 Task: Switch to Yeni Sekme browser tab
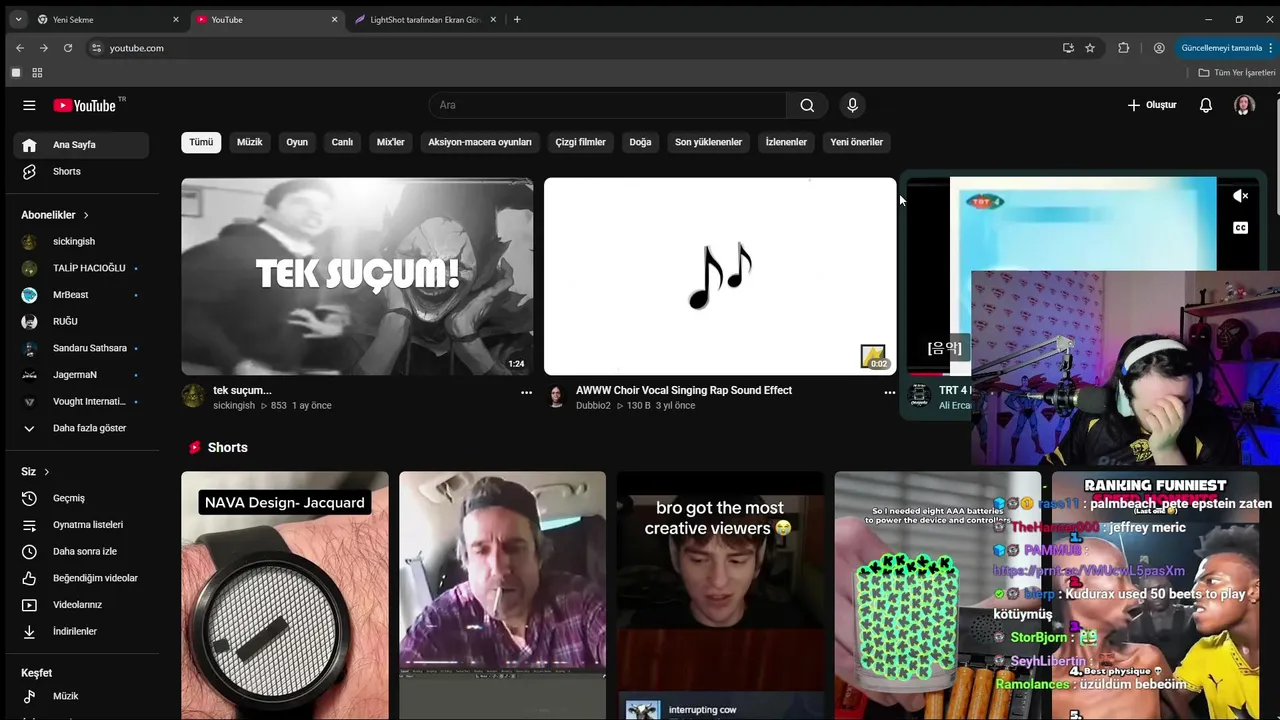pyautogui.click(x=107, y=19)
